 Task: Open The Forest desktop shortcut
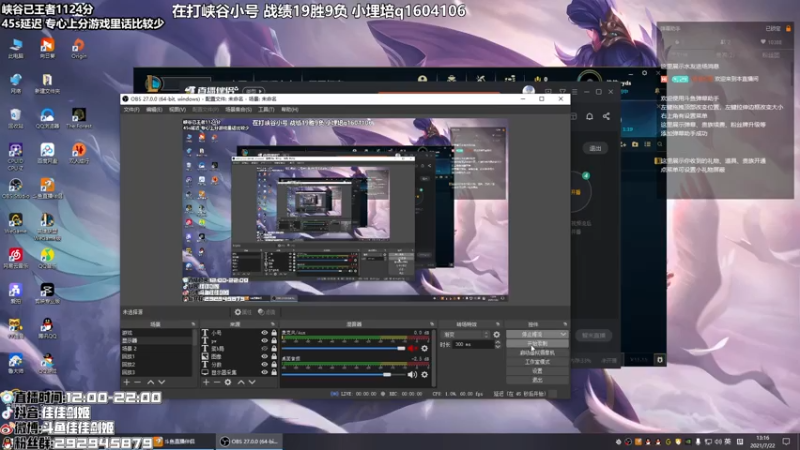coord(79,118)
